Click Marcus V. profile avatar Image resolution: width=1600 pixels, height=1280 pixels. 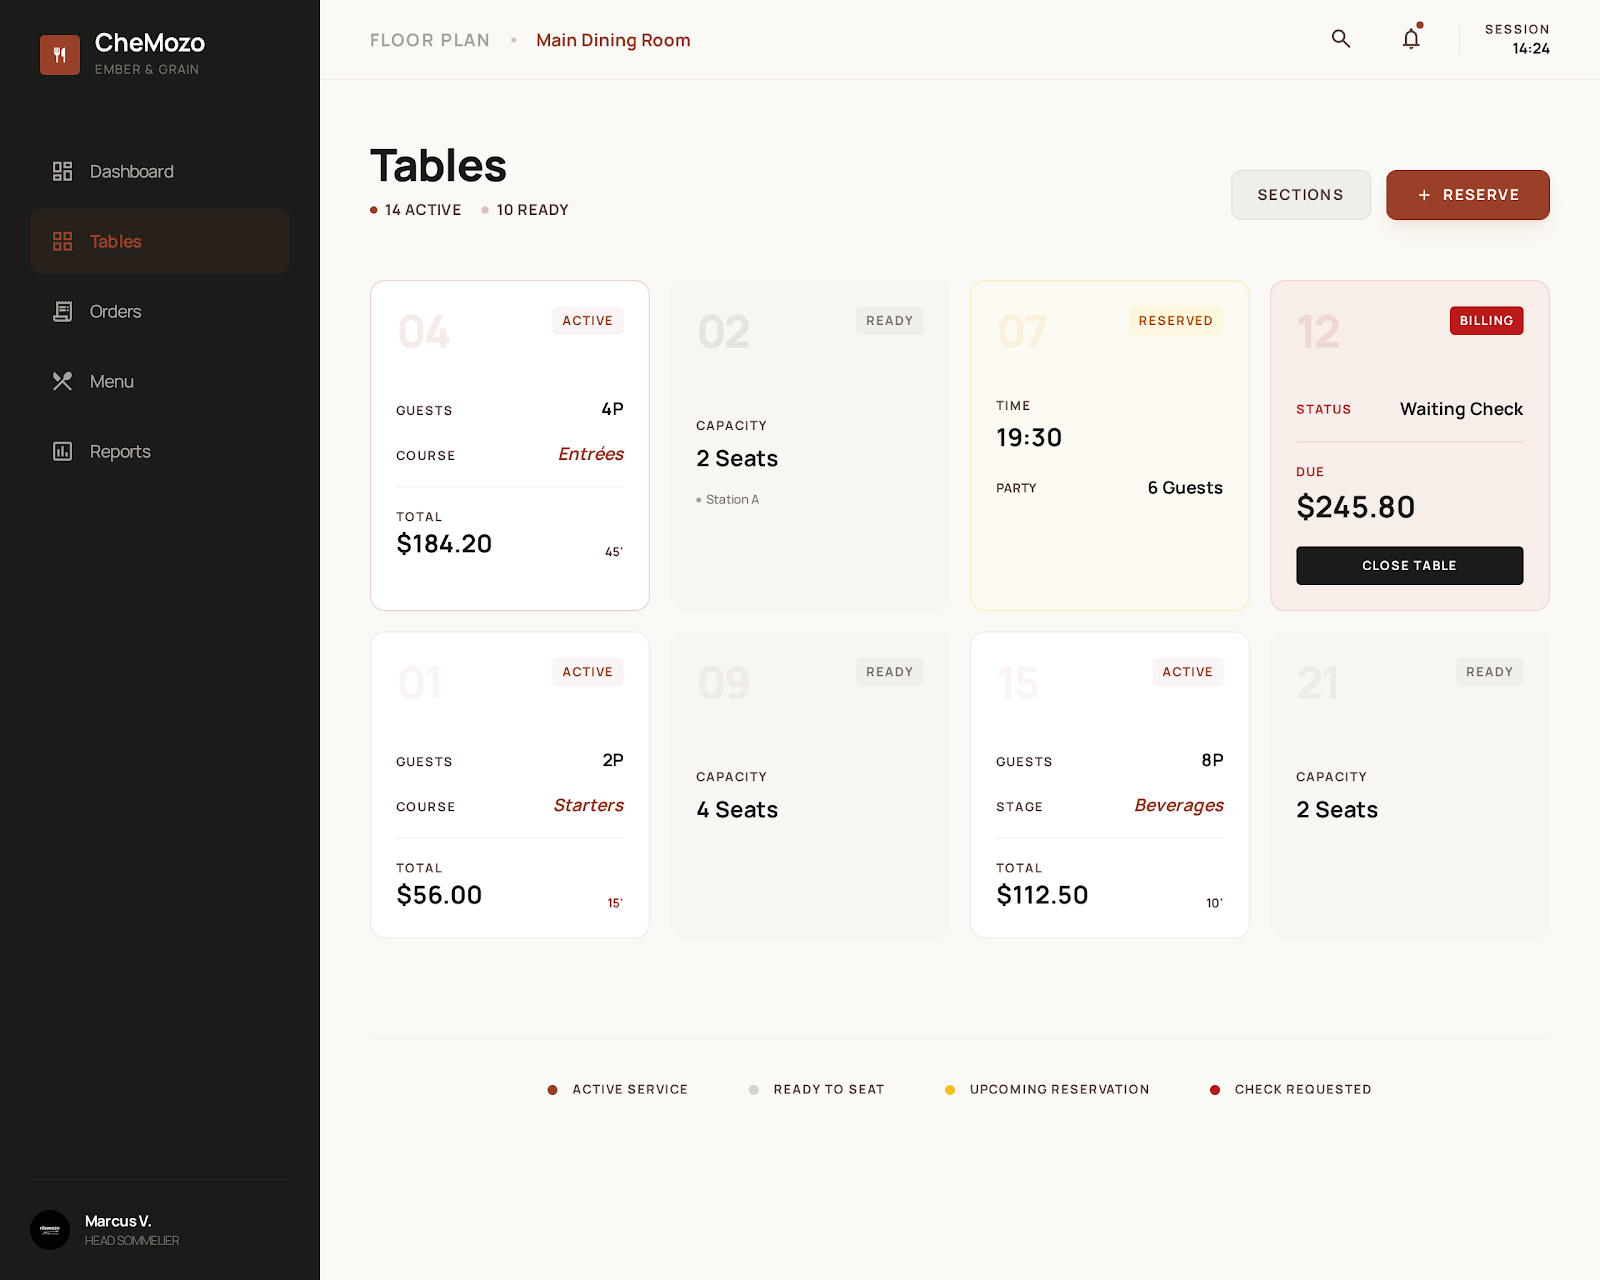tap(50, 1230)
